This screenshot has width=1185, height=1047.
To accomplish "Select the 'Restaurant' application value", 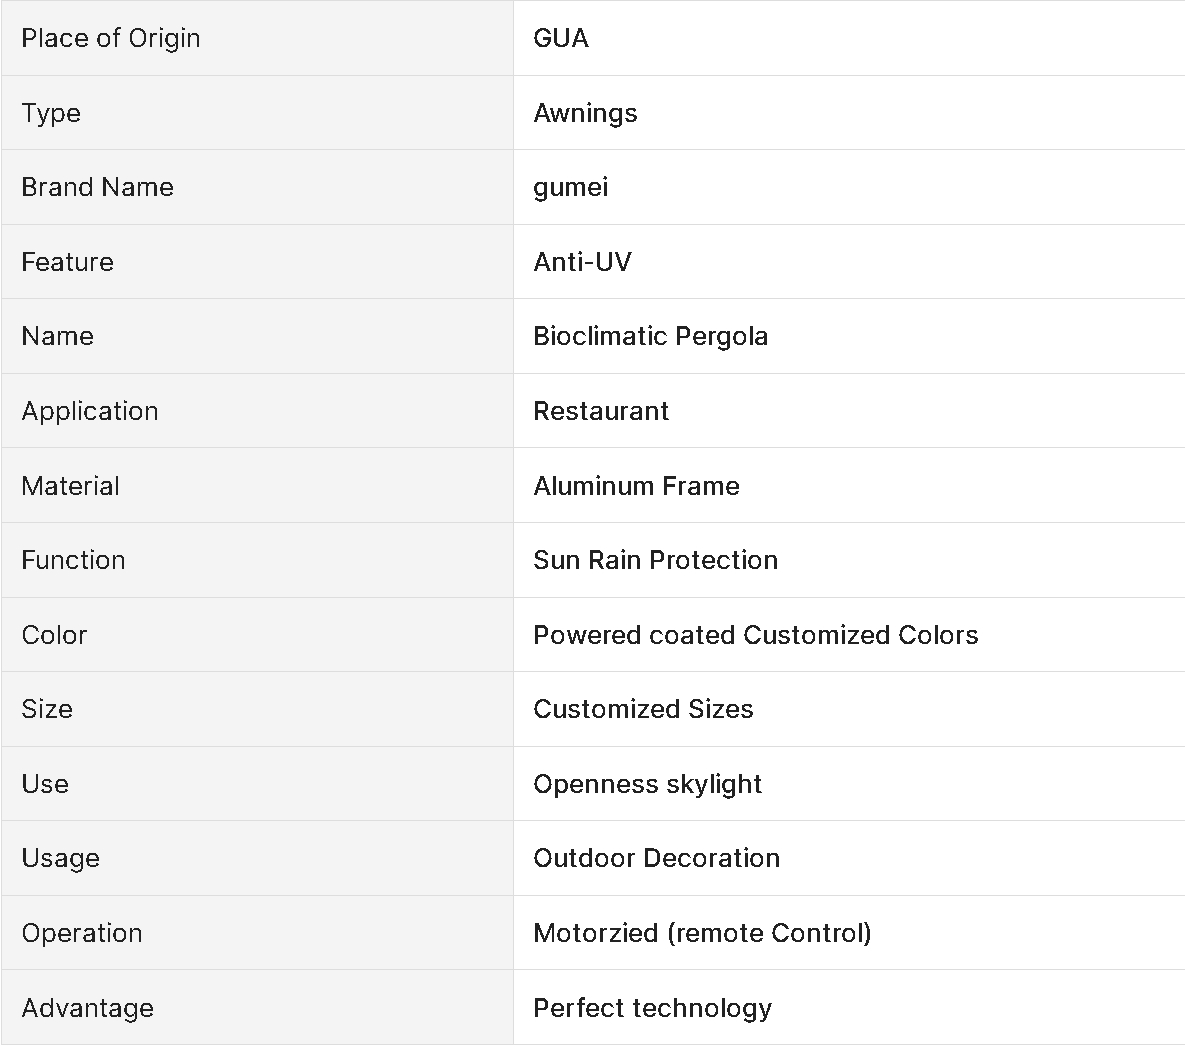I will point(601,411).
